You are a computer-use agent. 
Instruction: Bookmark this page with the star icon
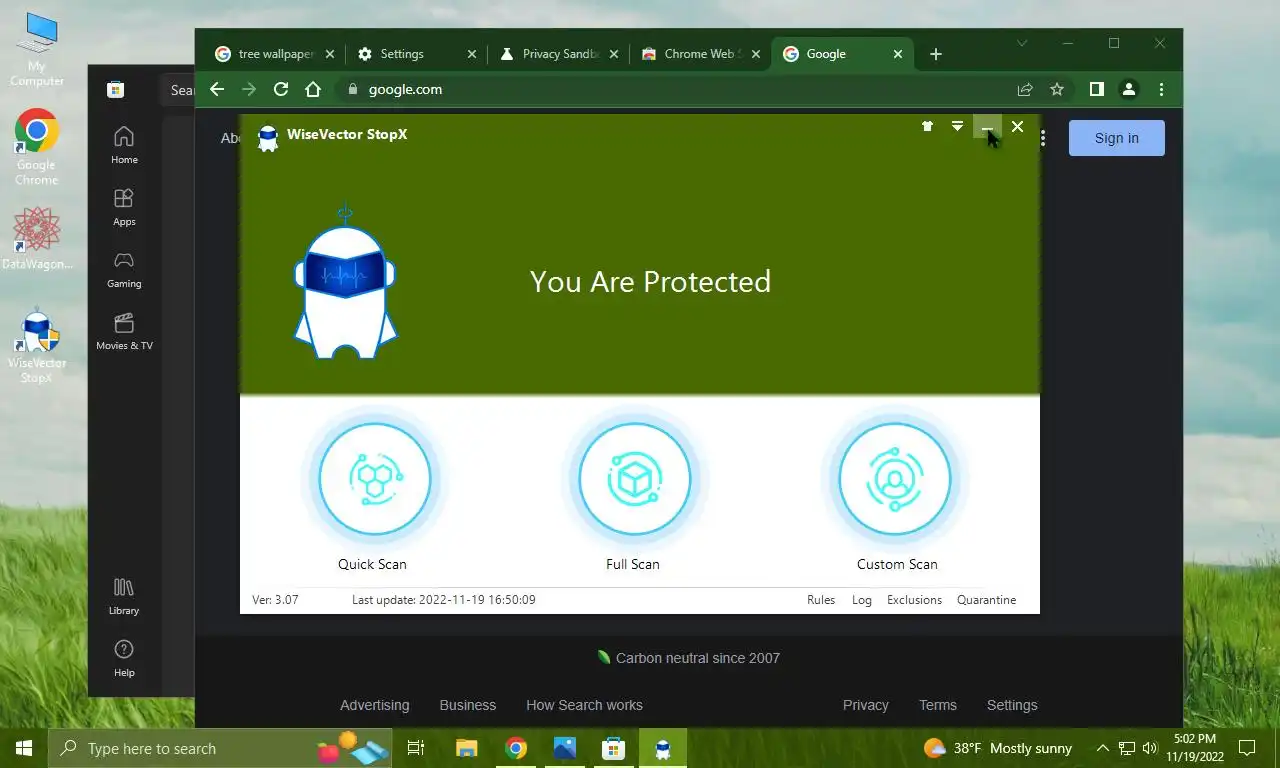[1057, 89]
